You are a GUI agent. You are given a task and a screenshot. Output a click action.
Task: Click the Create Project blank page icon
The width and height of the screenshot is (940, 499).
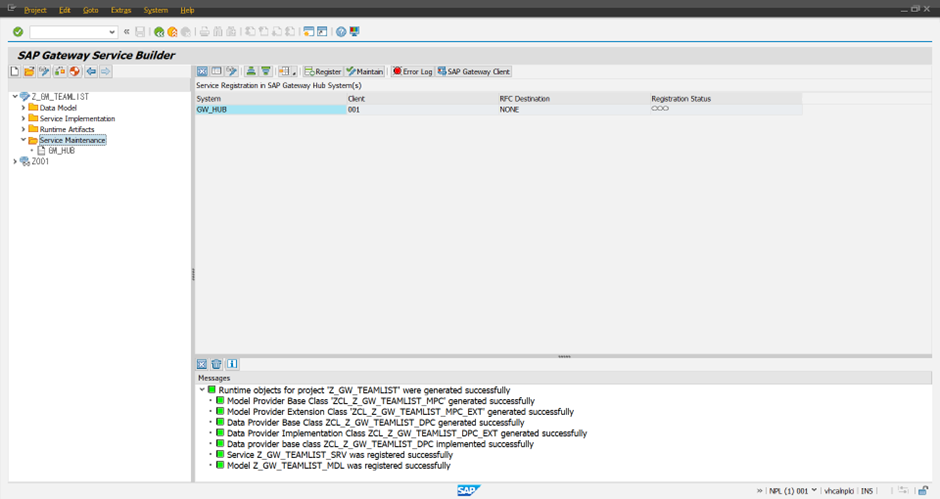click(x=15, y=71)
